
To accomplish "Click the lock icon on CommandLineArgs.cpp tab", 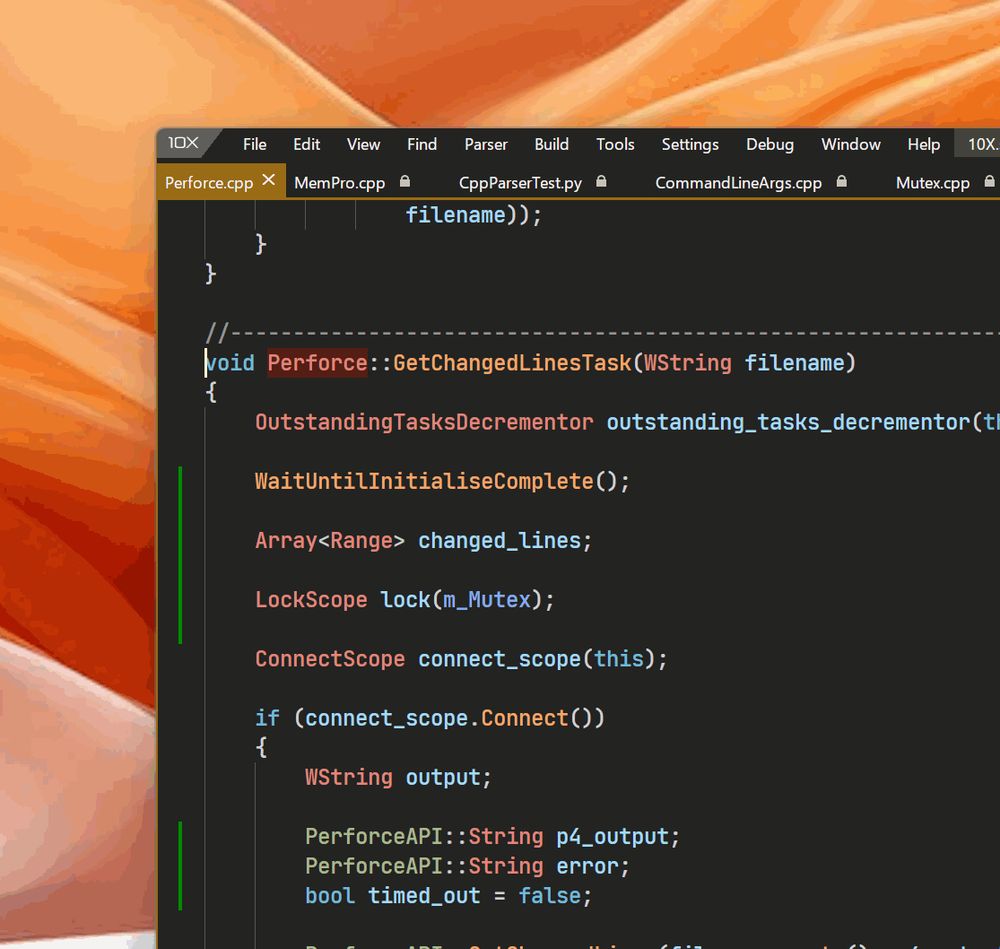I will [x=842, y=181].
